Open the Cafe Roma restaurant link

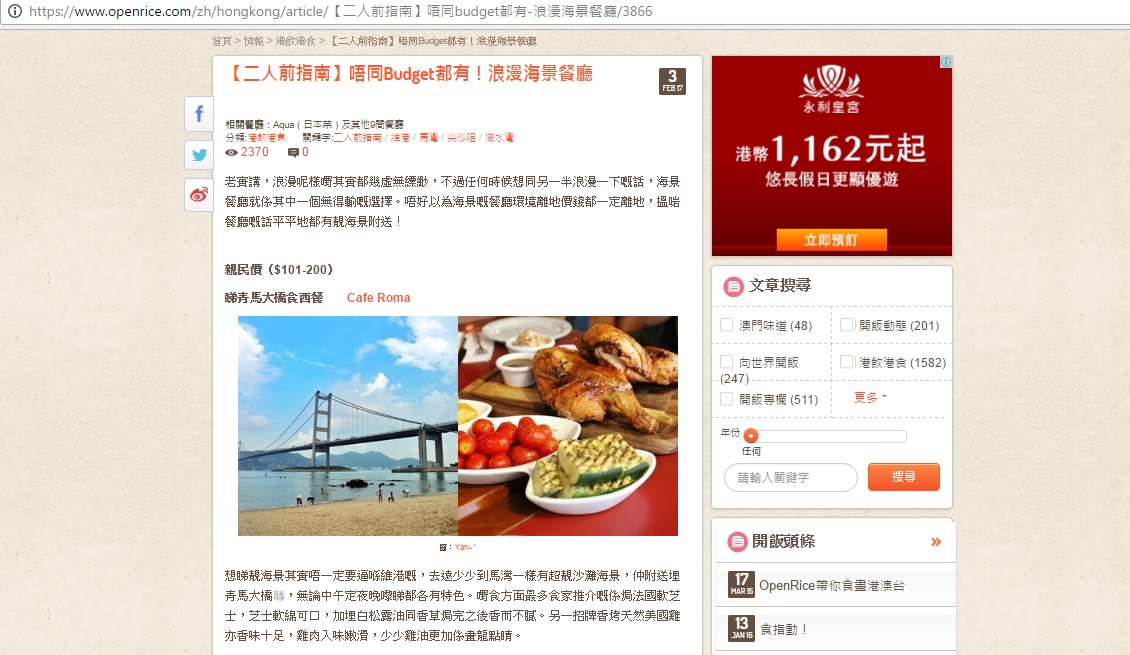[378, 298]
